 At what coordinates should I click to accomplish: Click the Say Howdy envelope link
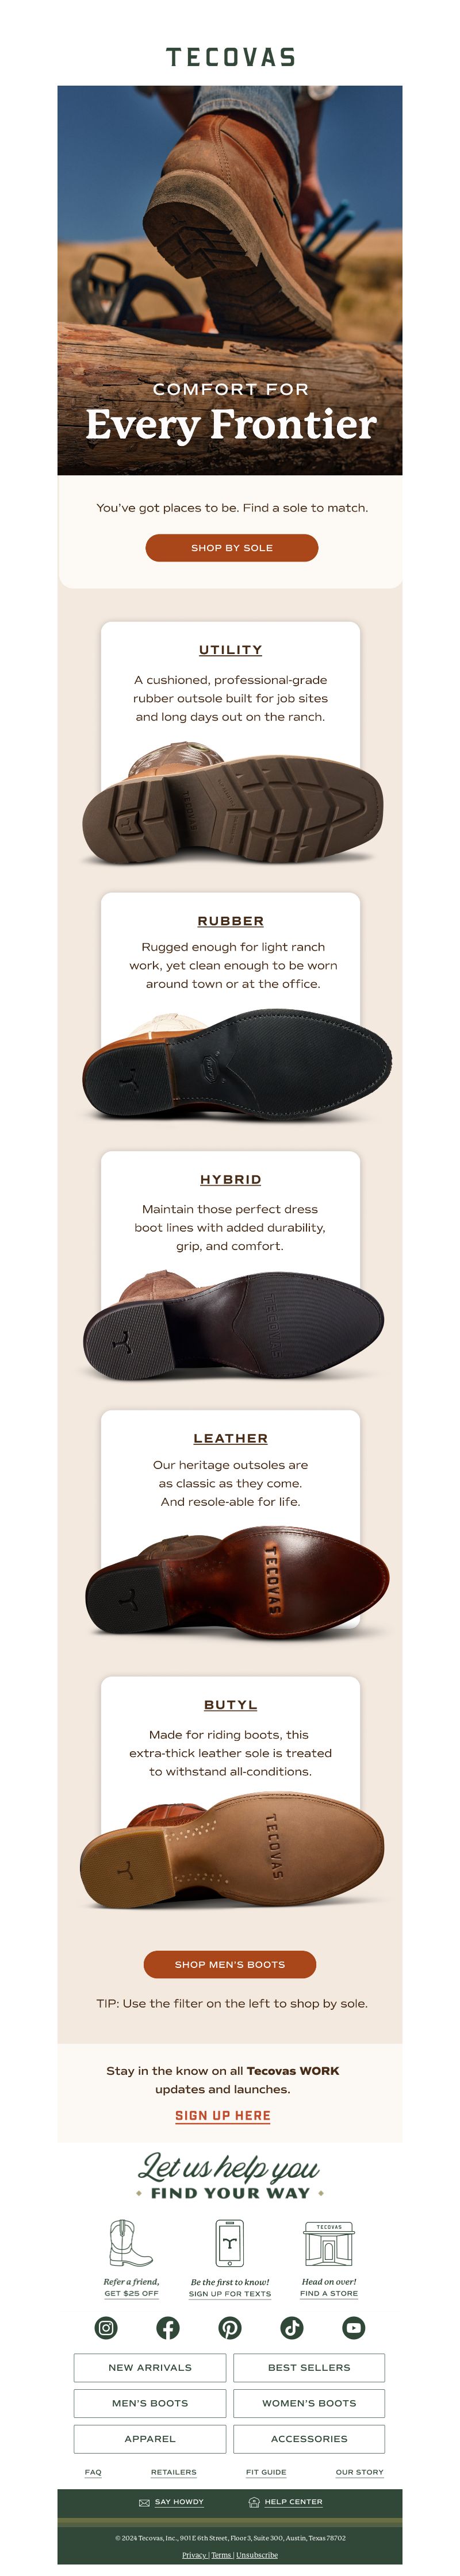pyautogui.click(x=171, y=2501)
